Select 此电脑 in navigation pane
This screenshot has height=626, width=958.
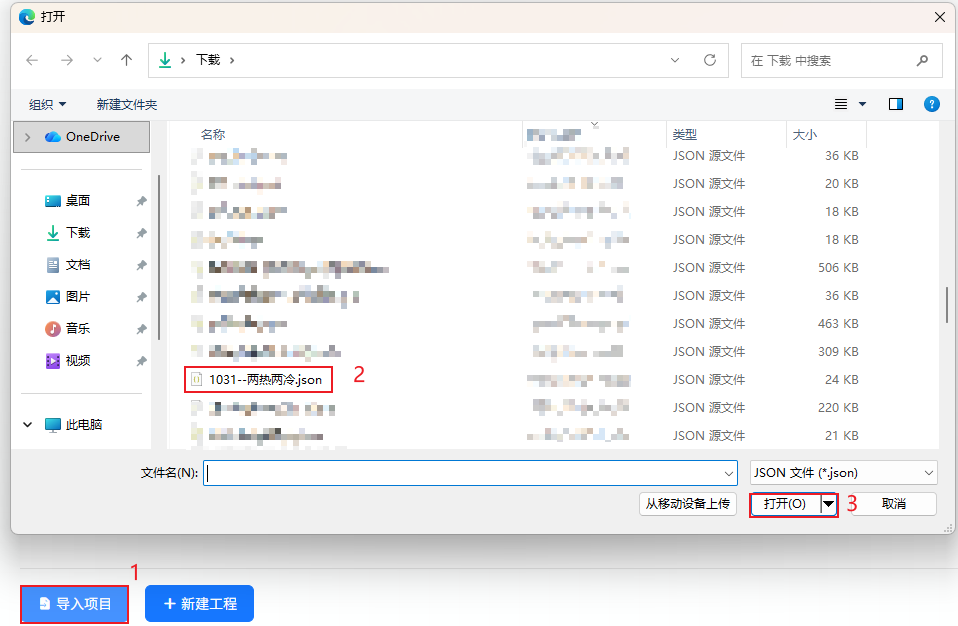[84, 424]
